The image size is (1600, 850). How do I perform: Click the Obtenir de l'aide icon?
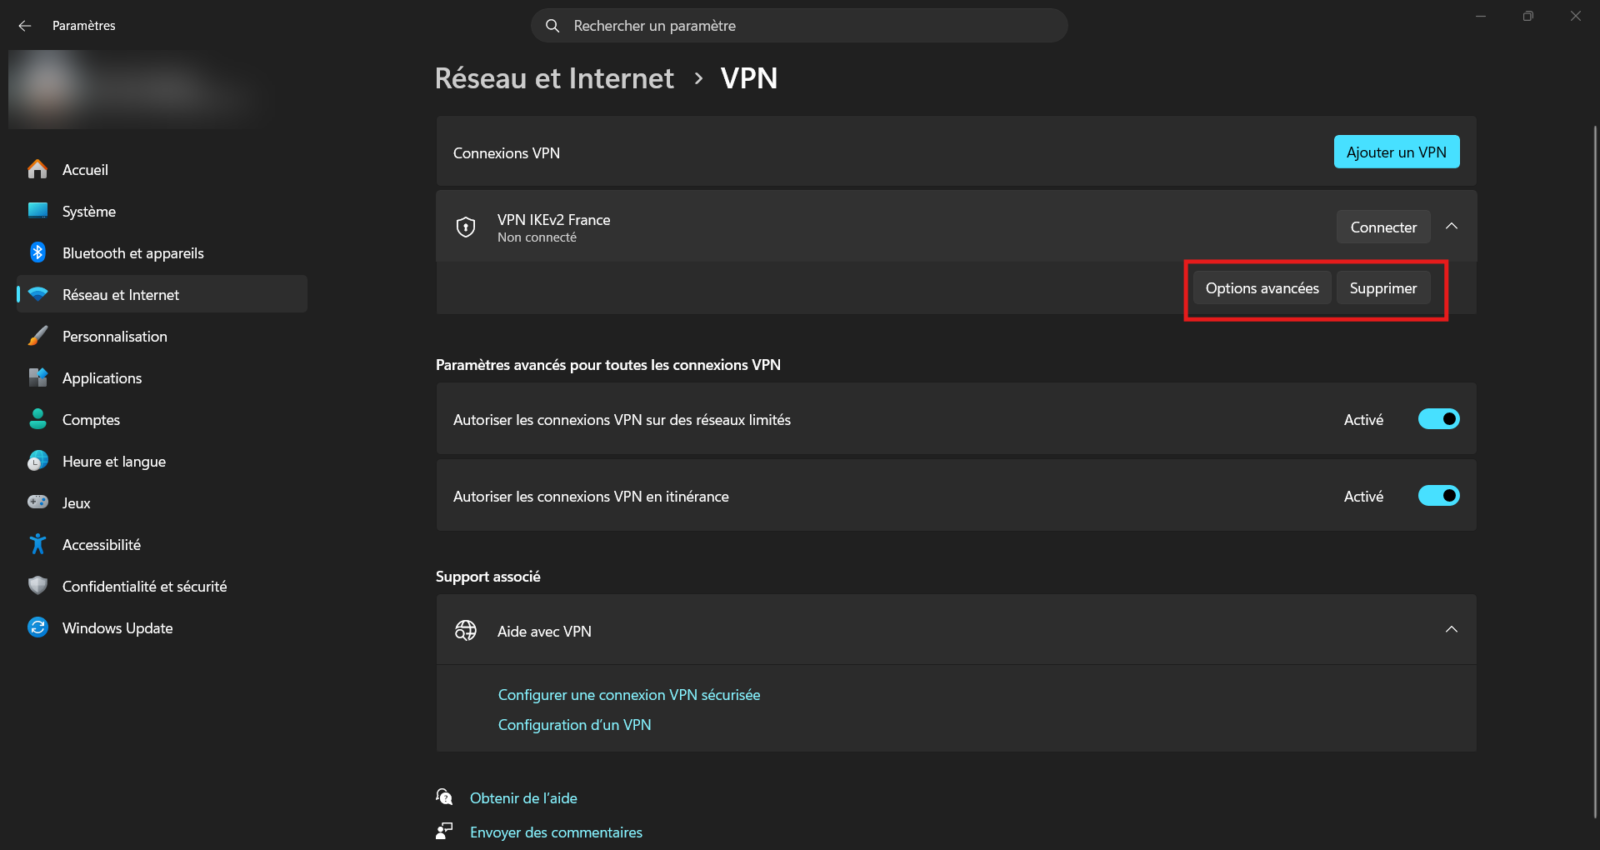pyautogui.click(x=445, y=797)
